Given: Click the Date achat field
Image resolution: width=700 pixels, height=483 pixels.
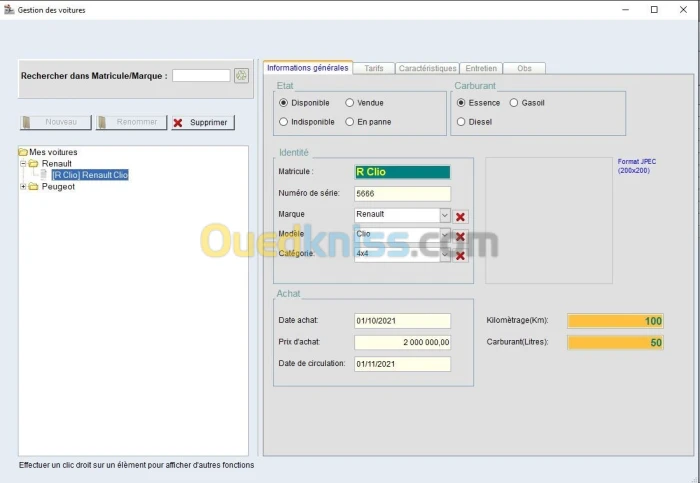Looking at the screenshot, I should coord(402,321).
